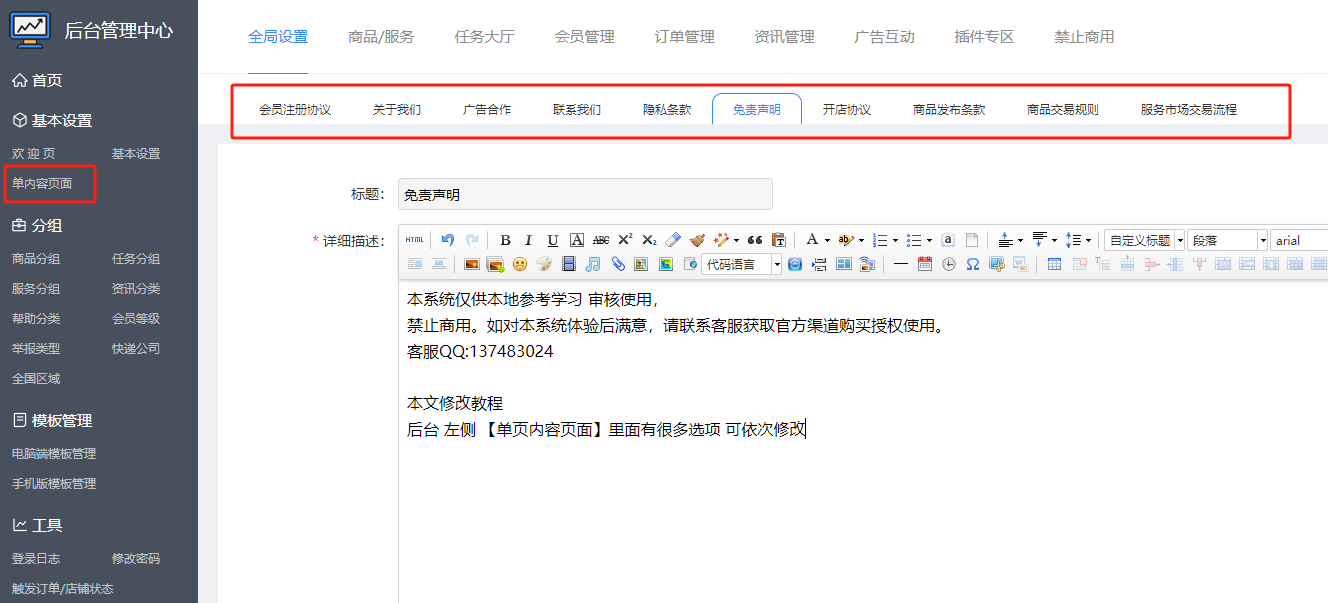This screenshot has height=603, width=1328.
Task: Click the paperclip attachment icon
Action: tap(618, 264)
